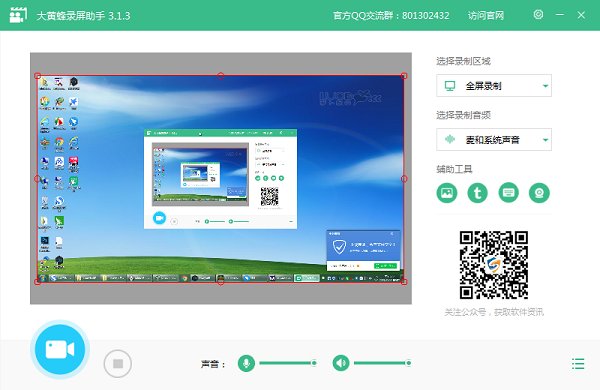The image size is (600, 390).
Task: Click the image watermark tool icon
Action: pyautogui.click(x=447, y=193)
